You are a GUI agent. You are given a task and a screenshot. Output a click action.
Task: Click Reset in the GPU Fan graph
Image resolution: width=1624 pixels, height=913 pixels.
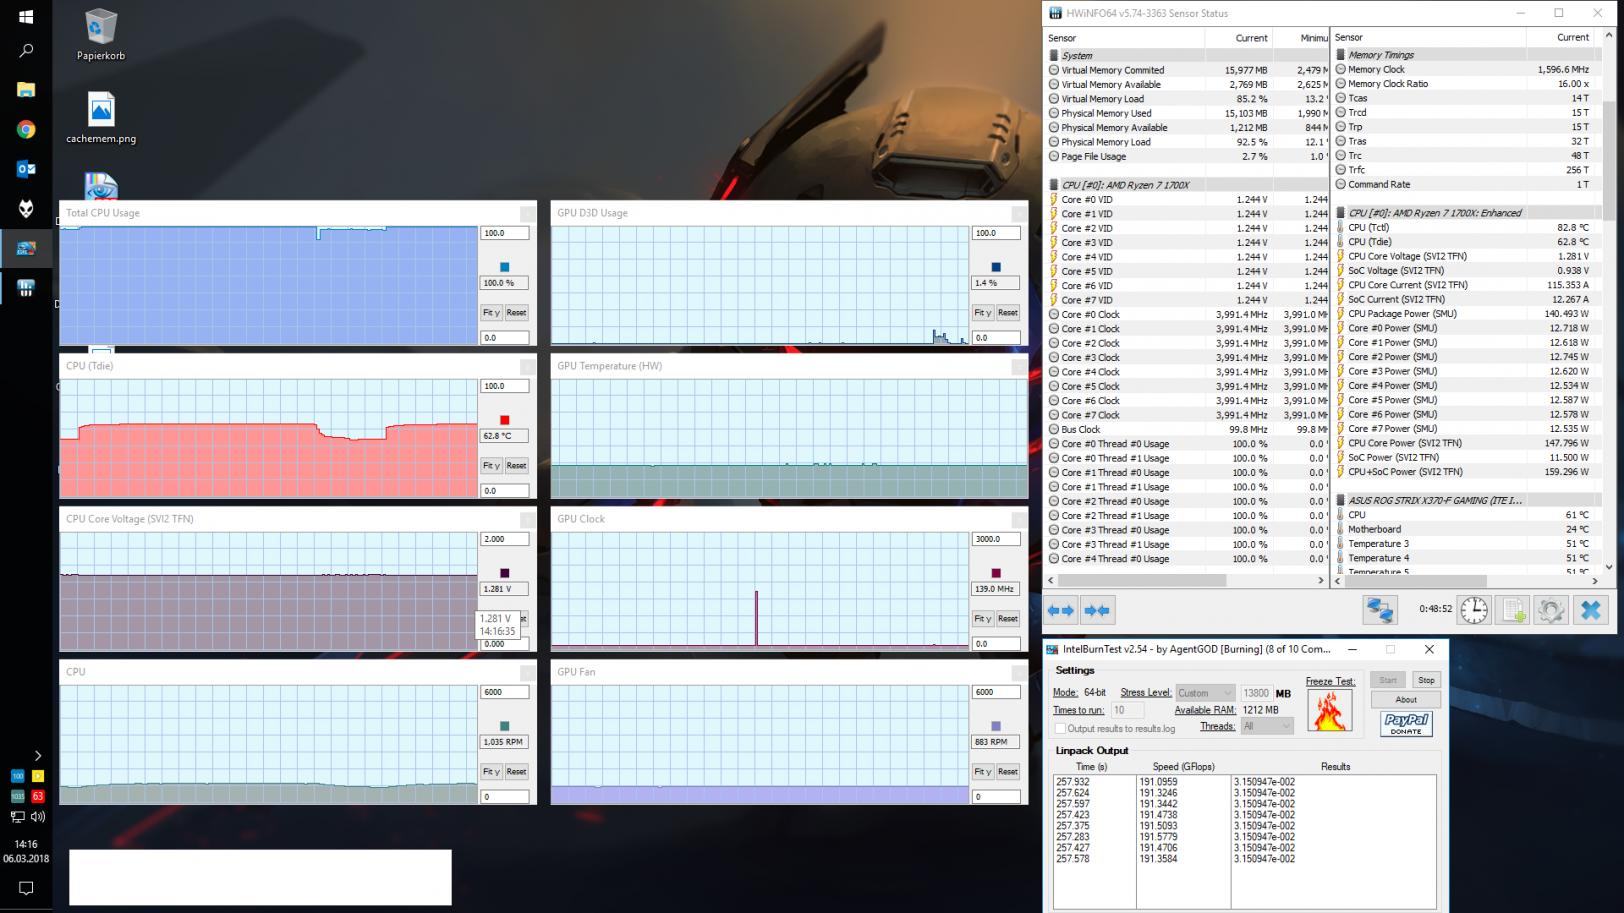click(1007, 772)
